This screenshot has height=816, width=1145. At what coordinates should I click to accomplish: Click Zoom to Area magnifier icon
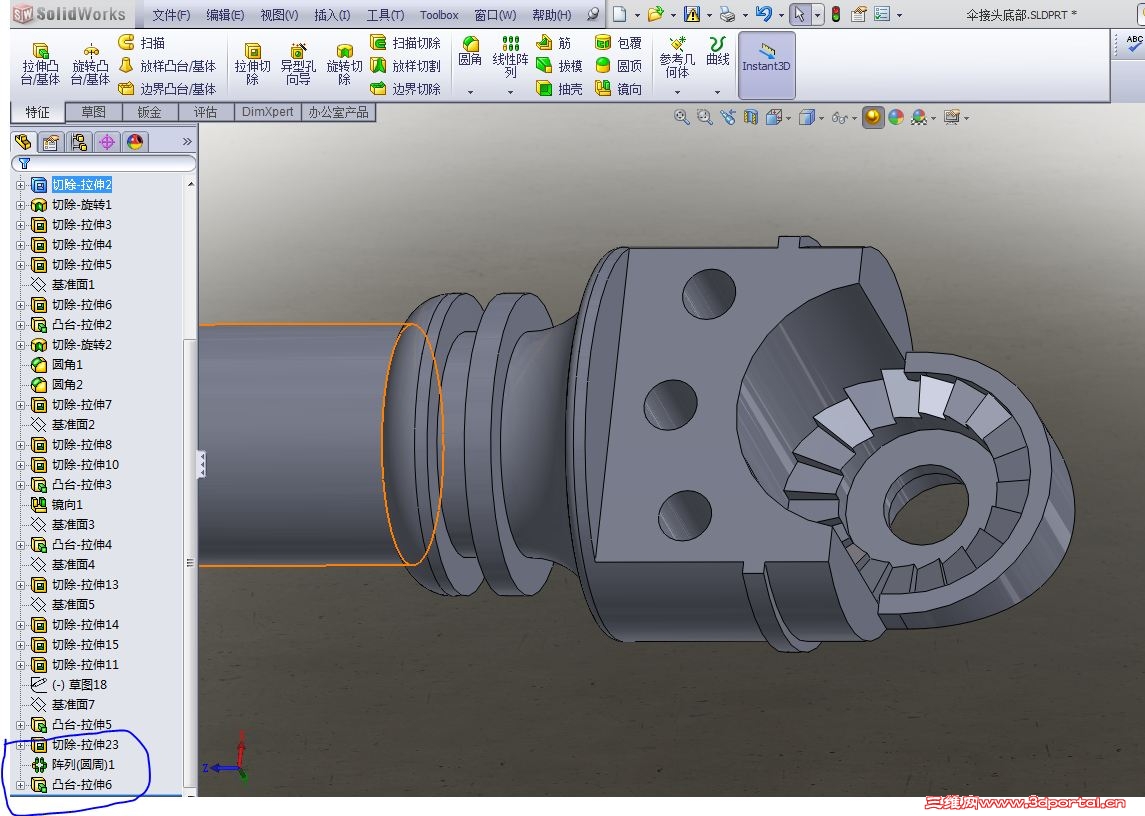[x=705, y=117]
